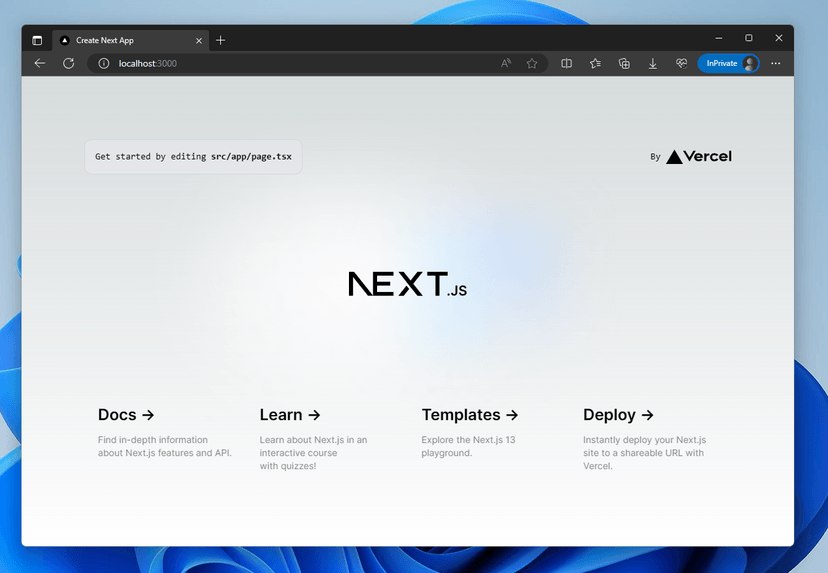Click the InPrivate profile button
Screen dimensions: 828x573
(729, 63)
